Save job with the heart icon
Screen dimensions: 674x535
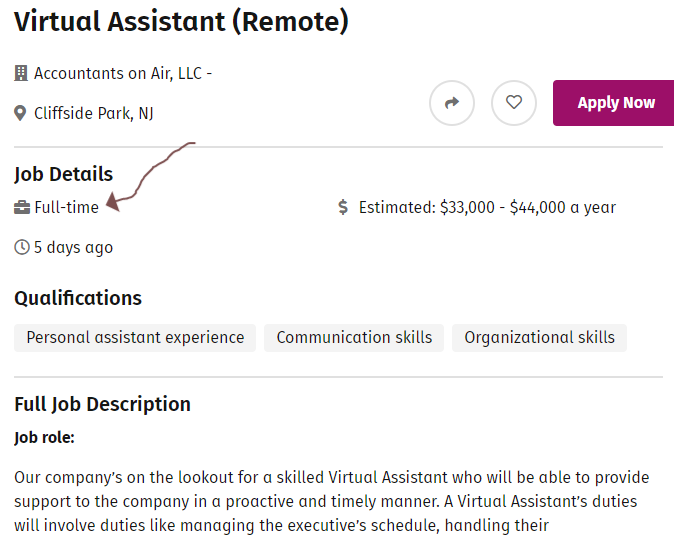pos(514,103)
